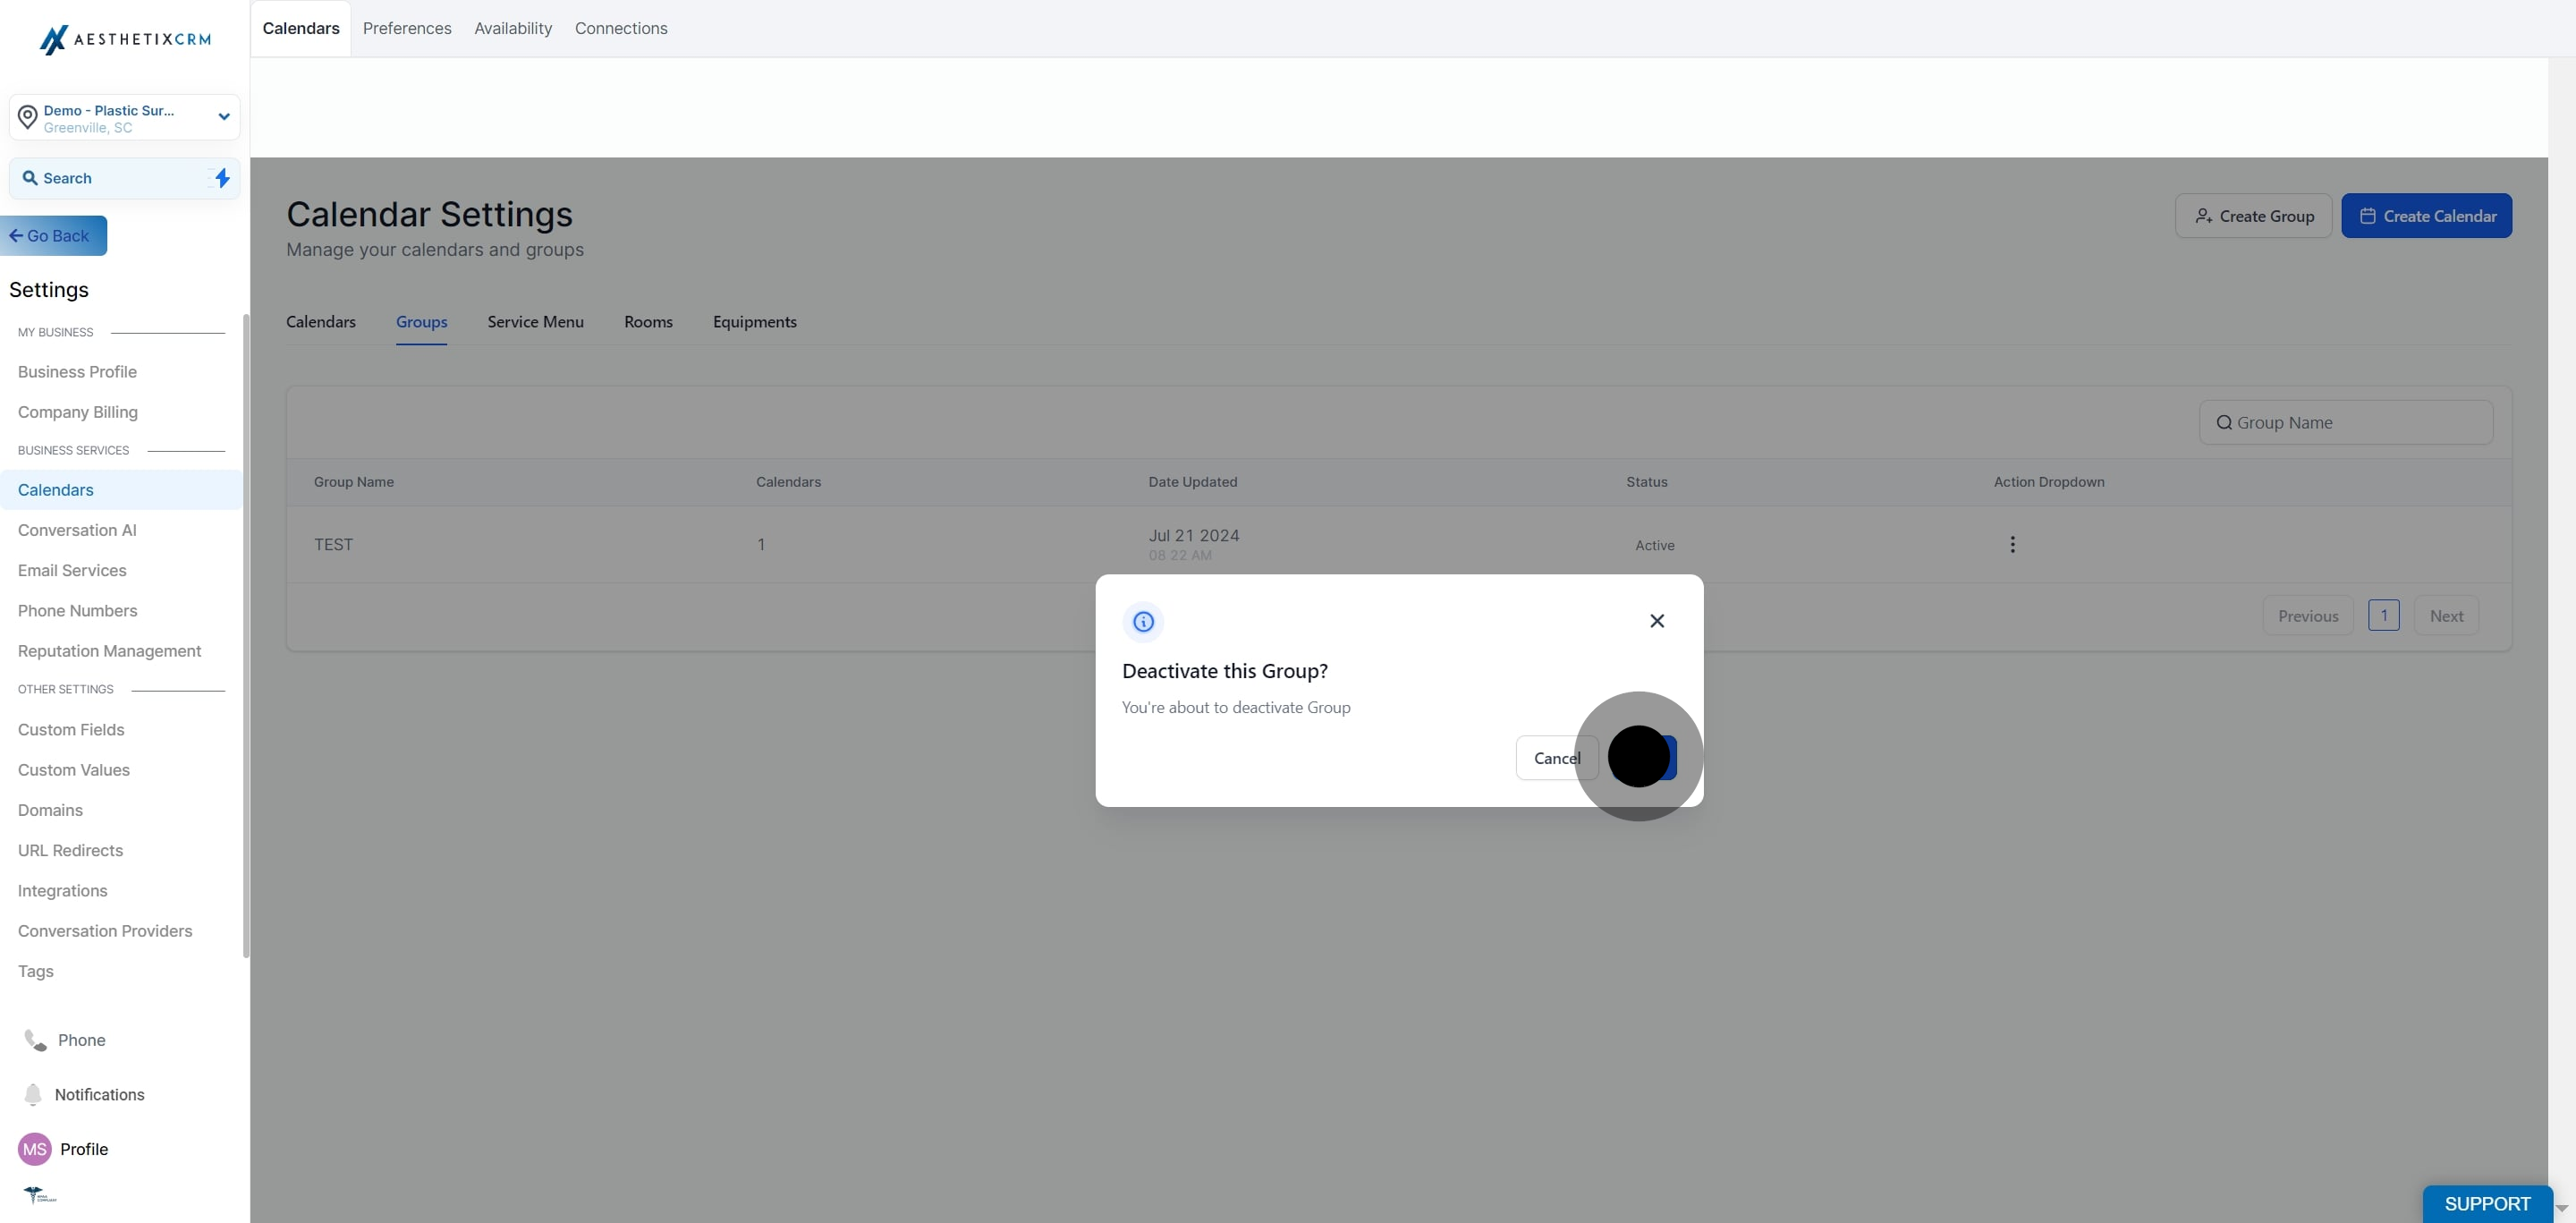This screenshot has width=2576, height=1223.
Task: Click the lightning bolt icon beside Search
Action: (222, 178)
